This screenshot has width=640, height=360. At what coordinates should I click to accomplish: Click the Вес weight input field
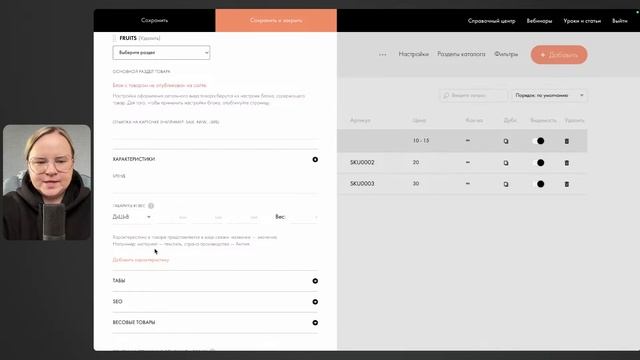point(303,217)
